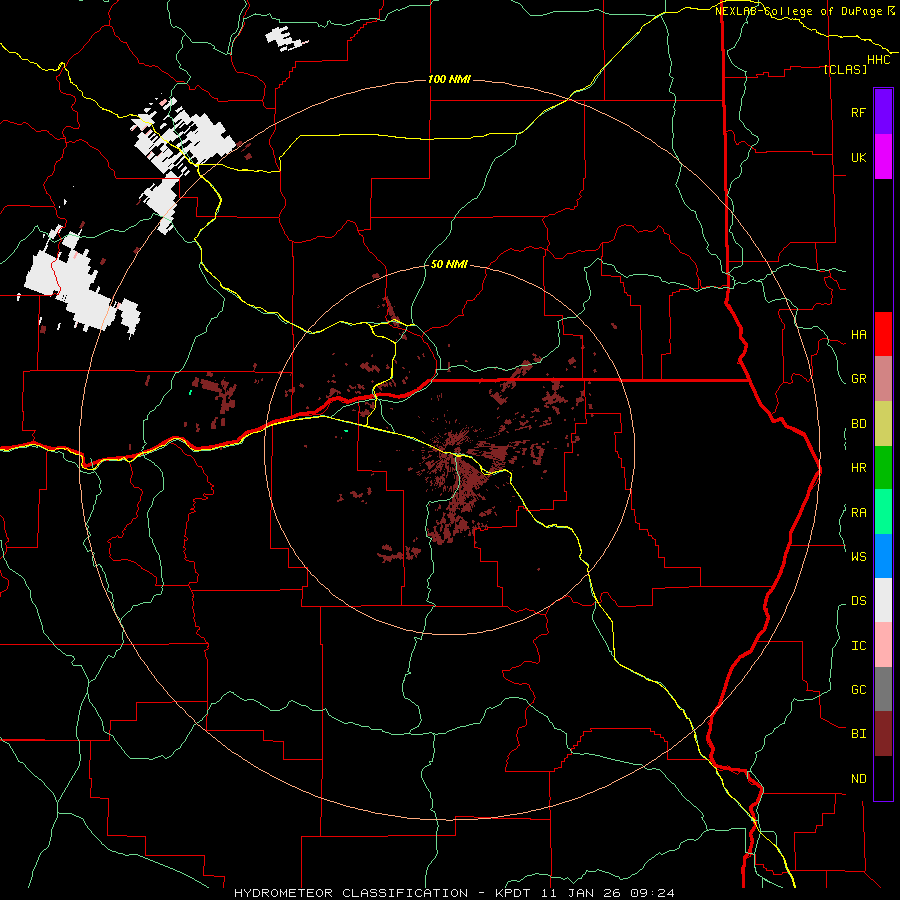
Task: Click the BI legend label
Action: click(x=858, y=734)
